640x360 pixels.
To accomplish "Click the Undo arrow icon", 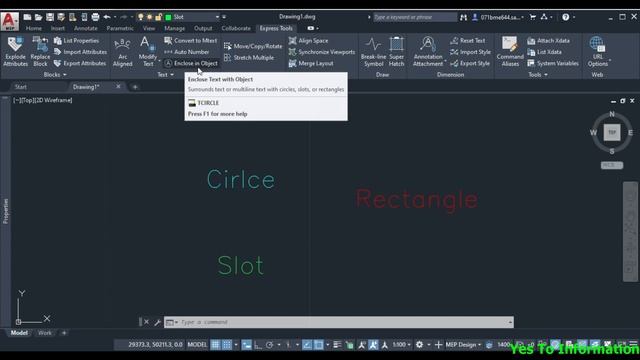I will point(107,17).
